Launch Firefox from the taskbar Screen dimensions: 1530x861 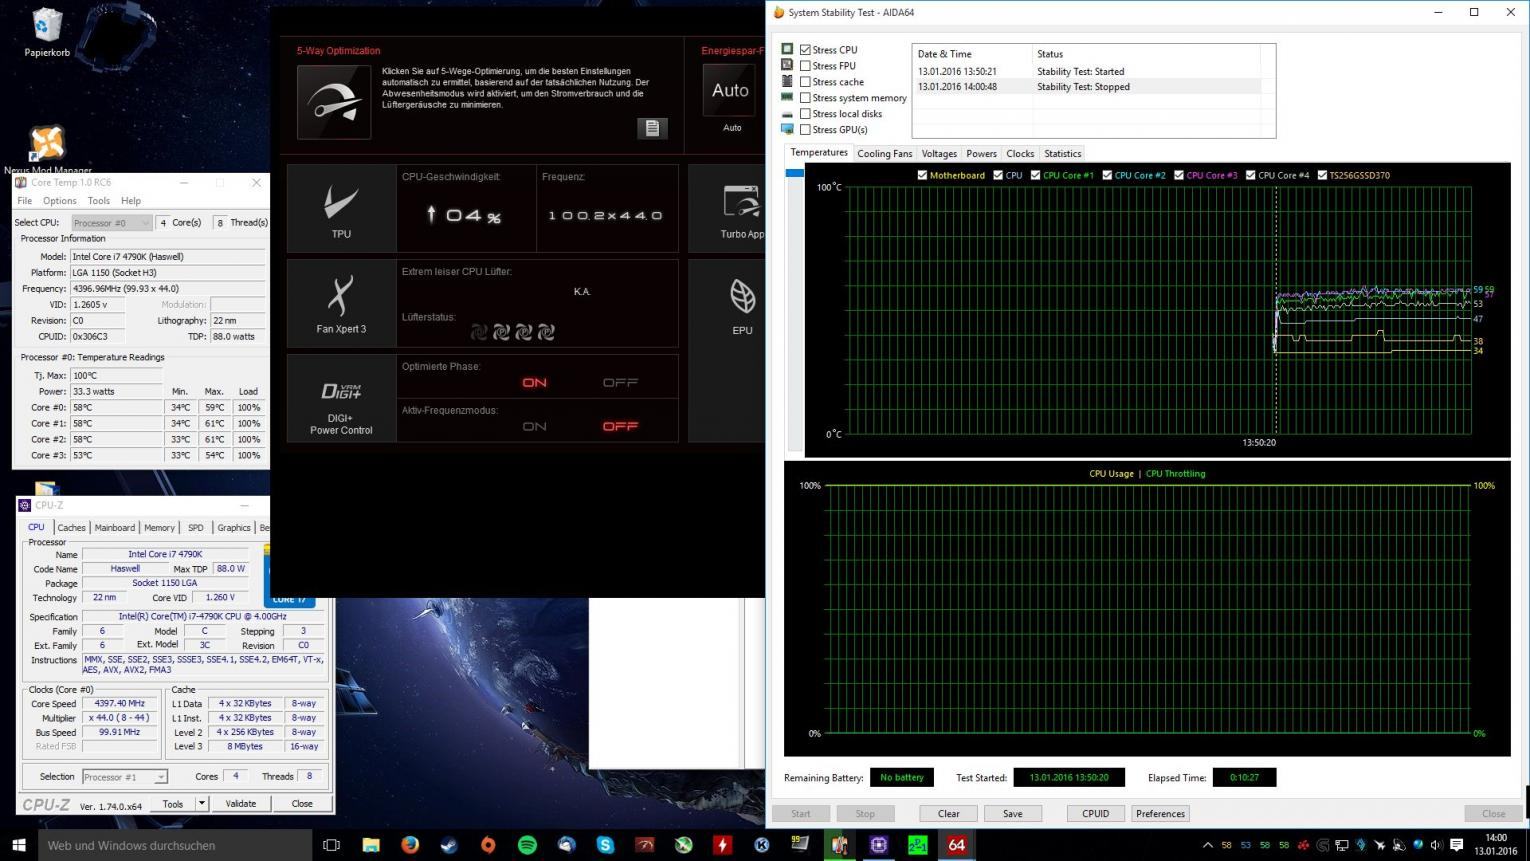click(410, 845)
